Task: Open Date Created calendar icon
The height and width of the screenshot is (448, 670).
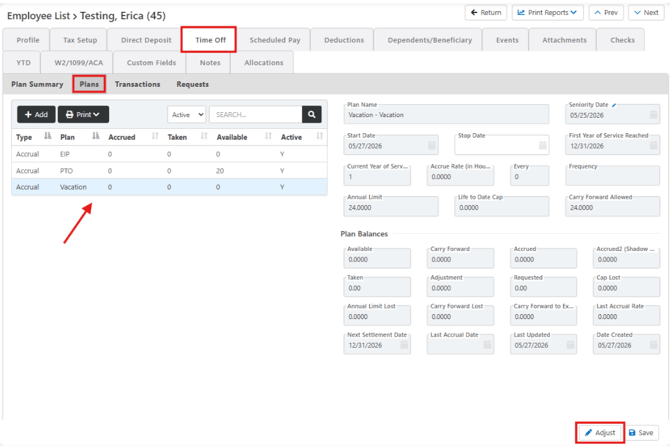Action: click(x=653, y=345)
